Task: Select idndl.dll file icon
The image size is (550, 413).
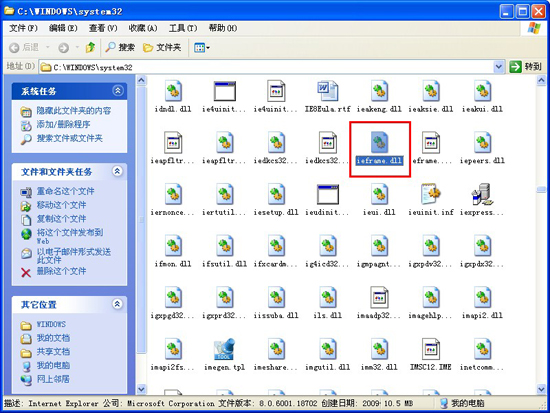Action: [x=173, y=91]
